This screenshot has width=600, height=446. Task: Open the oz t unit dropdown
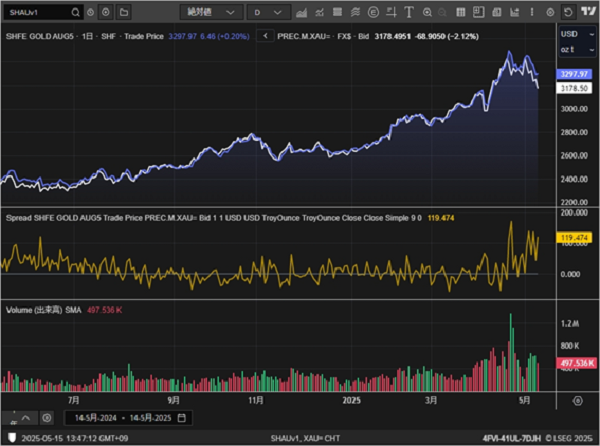(x=577, y=49)
